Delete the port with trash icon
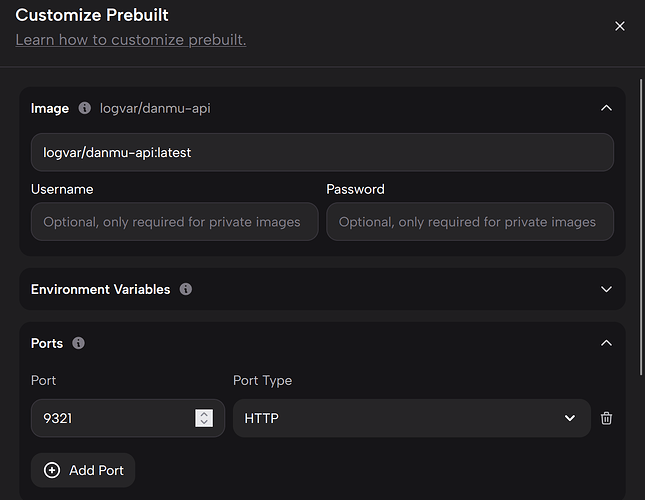Screen dimensions: 645x500 [606, 418]
